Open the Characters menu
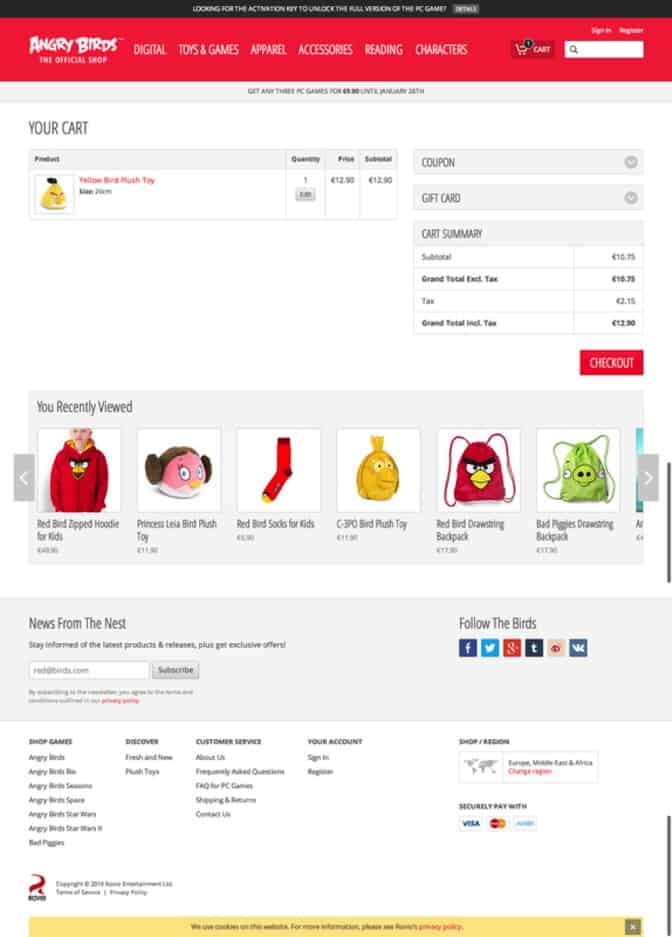The image size is (672, 937). (x=441, y=50)
